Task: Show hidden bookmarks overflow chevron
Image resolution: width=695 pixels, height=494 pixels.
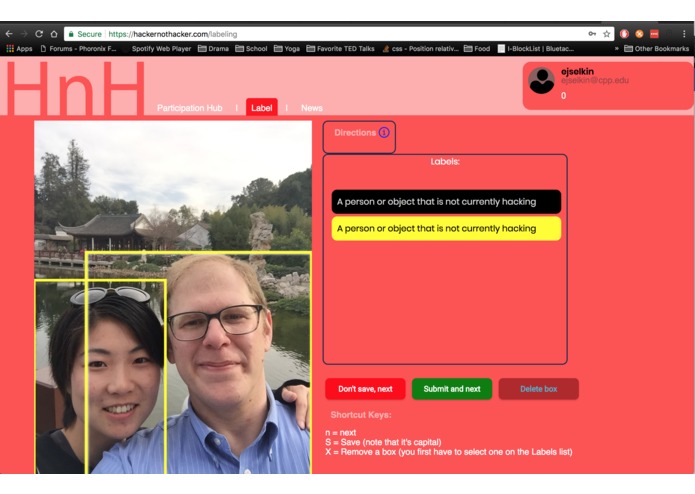Action: click(616, 49)
